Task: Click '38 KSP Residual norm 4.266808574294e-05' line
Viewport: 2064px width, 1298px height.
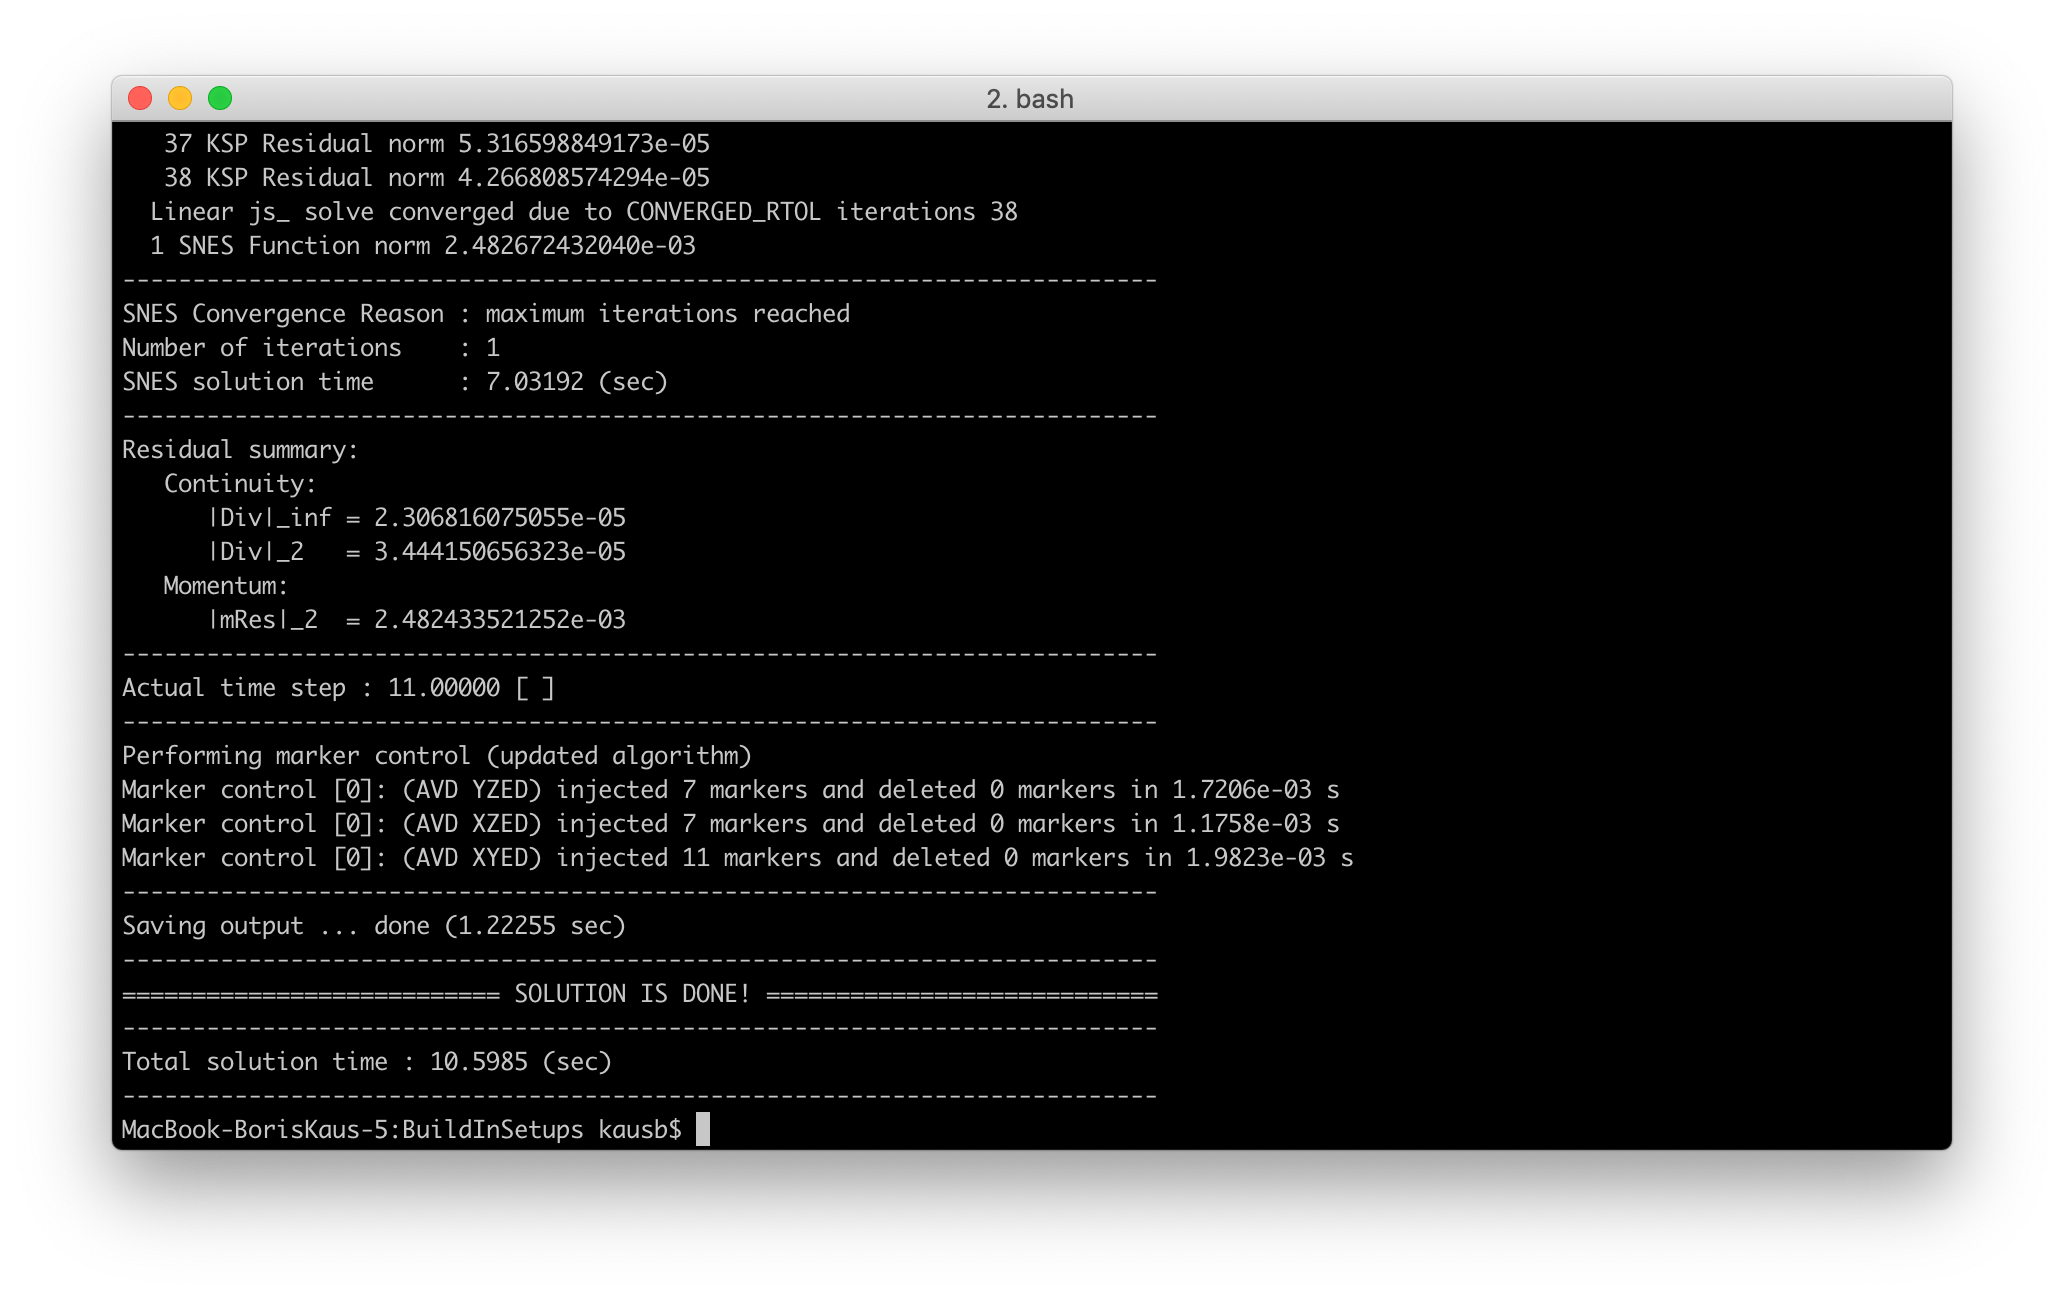Action: (x=437, y=178)
